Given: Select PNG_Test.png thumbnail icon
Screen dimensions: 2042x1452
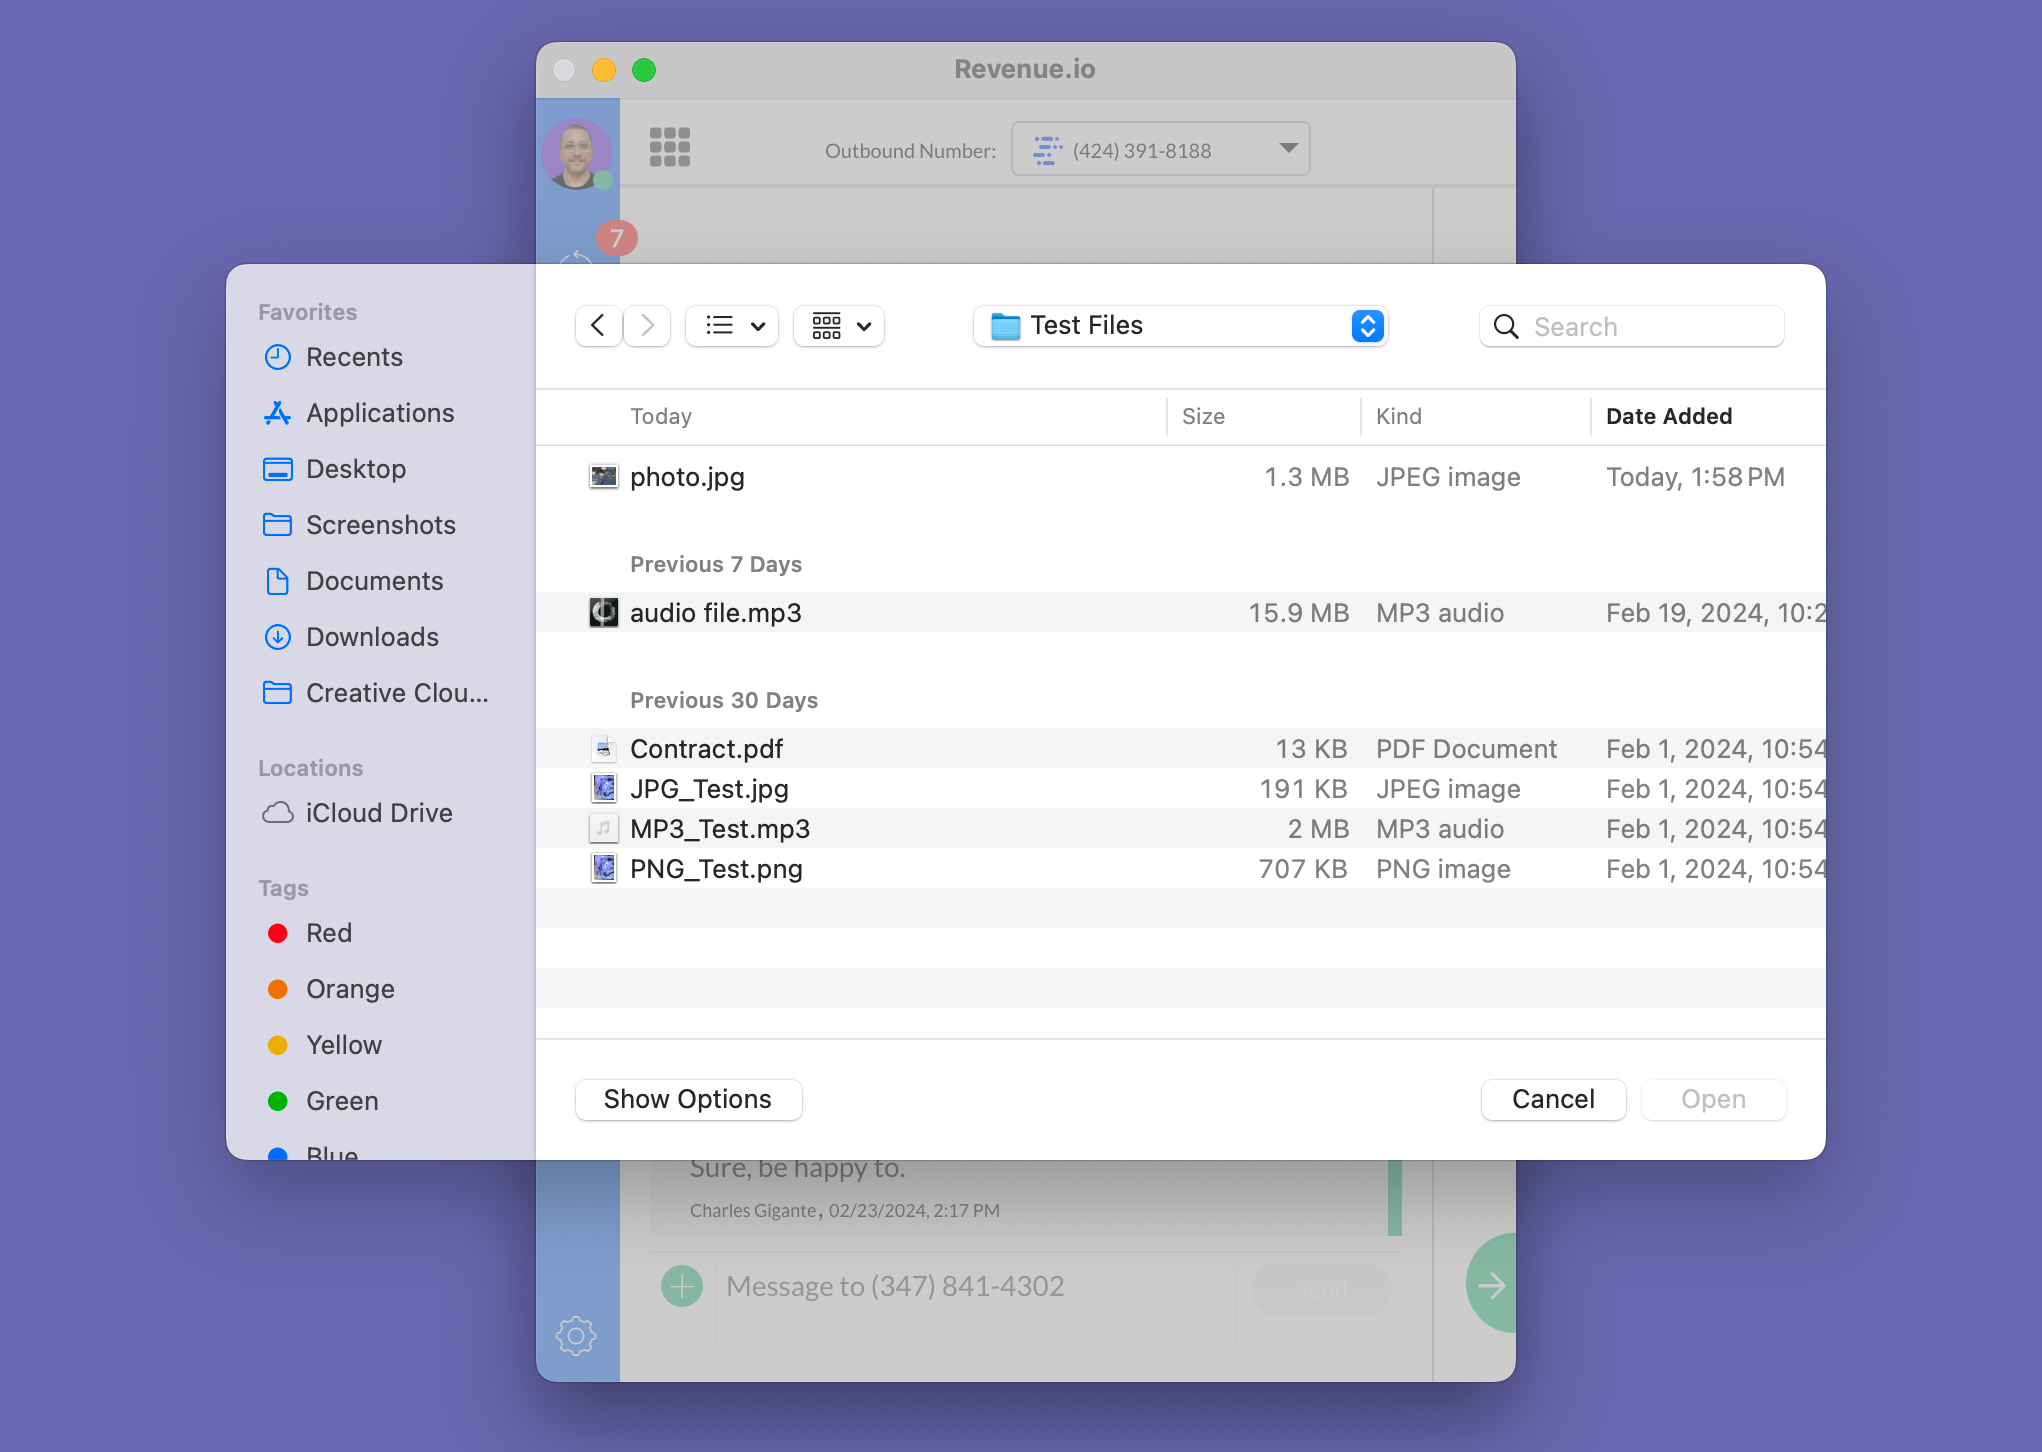Looking at the screenshot, I should point(603,869).
